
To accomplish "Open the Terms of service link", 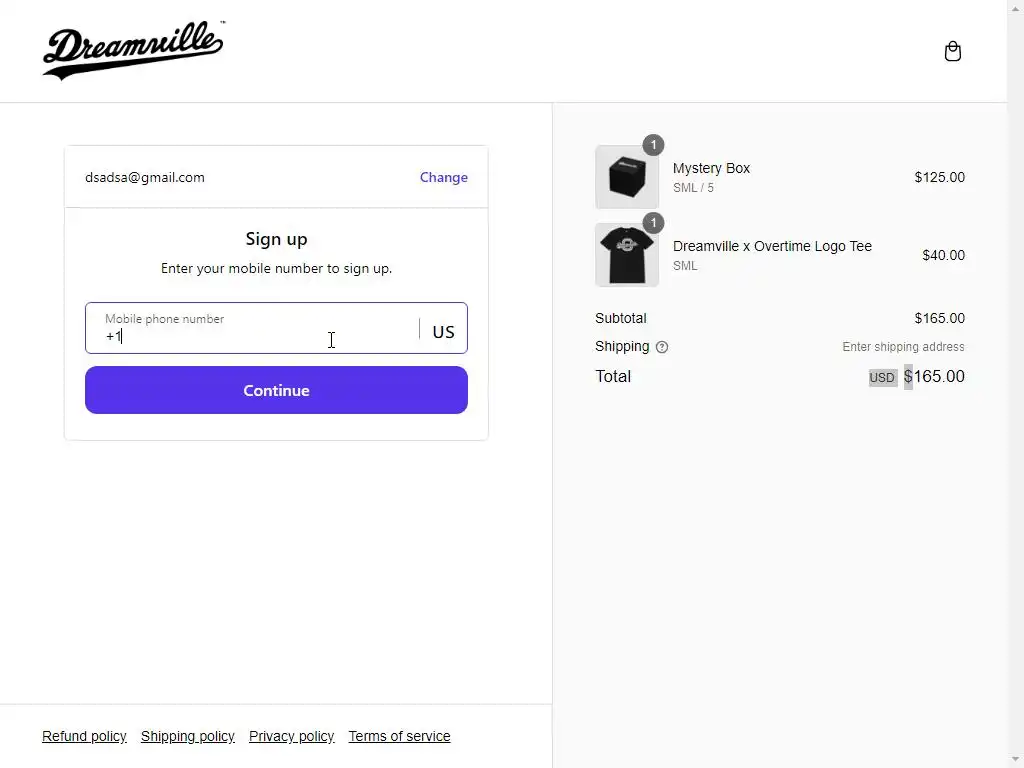I will pyautogui.click(x=399, y=736).
